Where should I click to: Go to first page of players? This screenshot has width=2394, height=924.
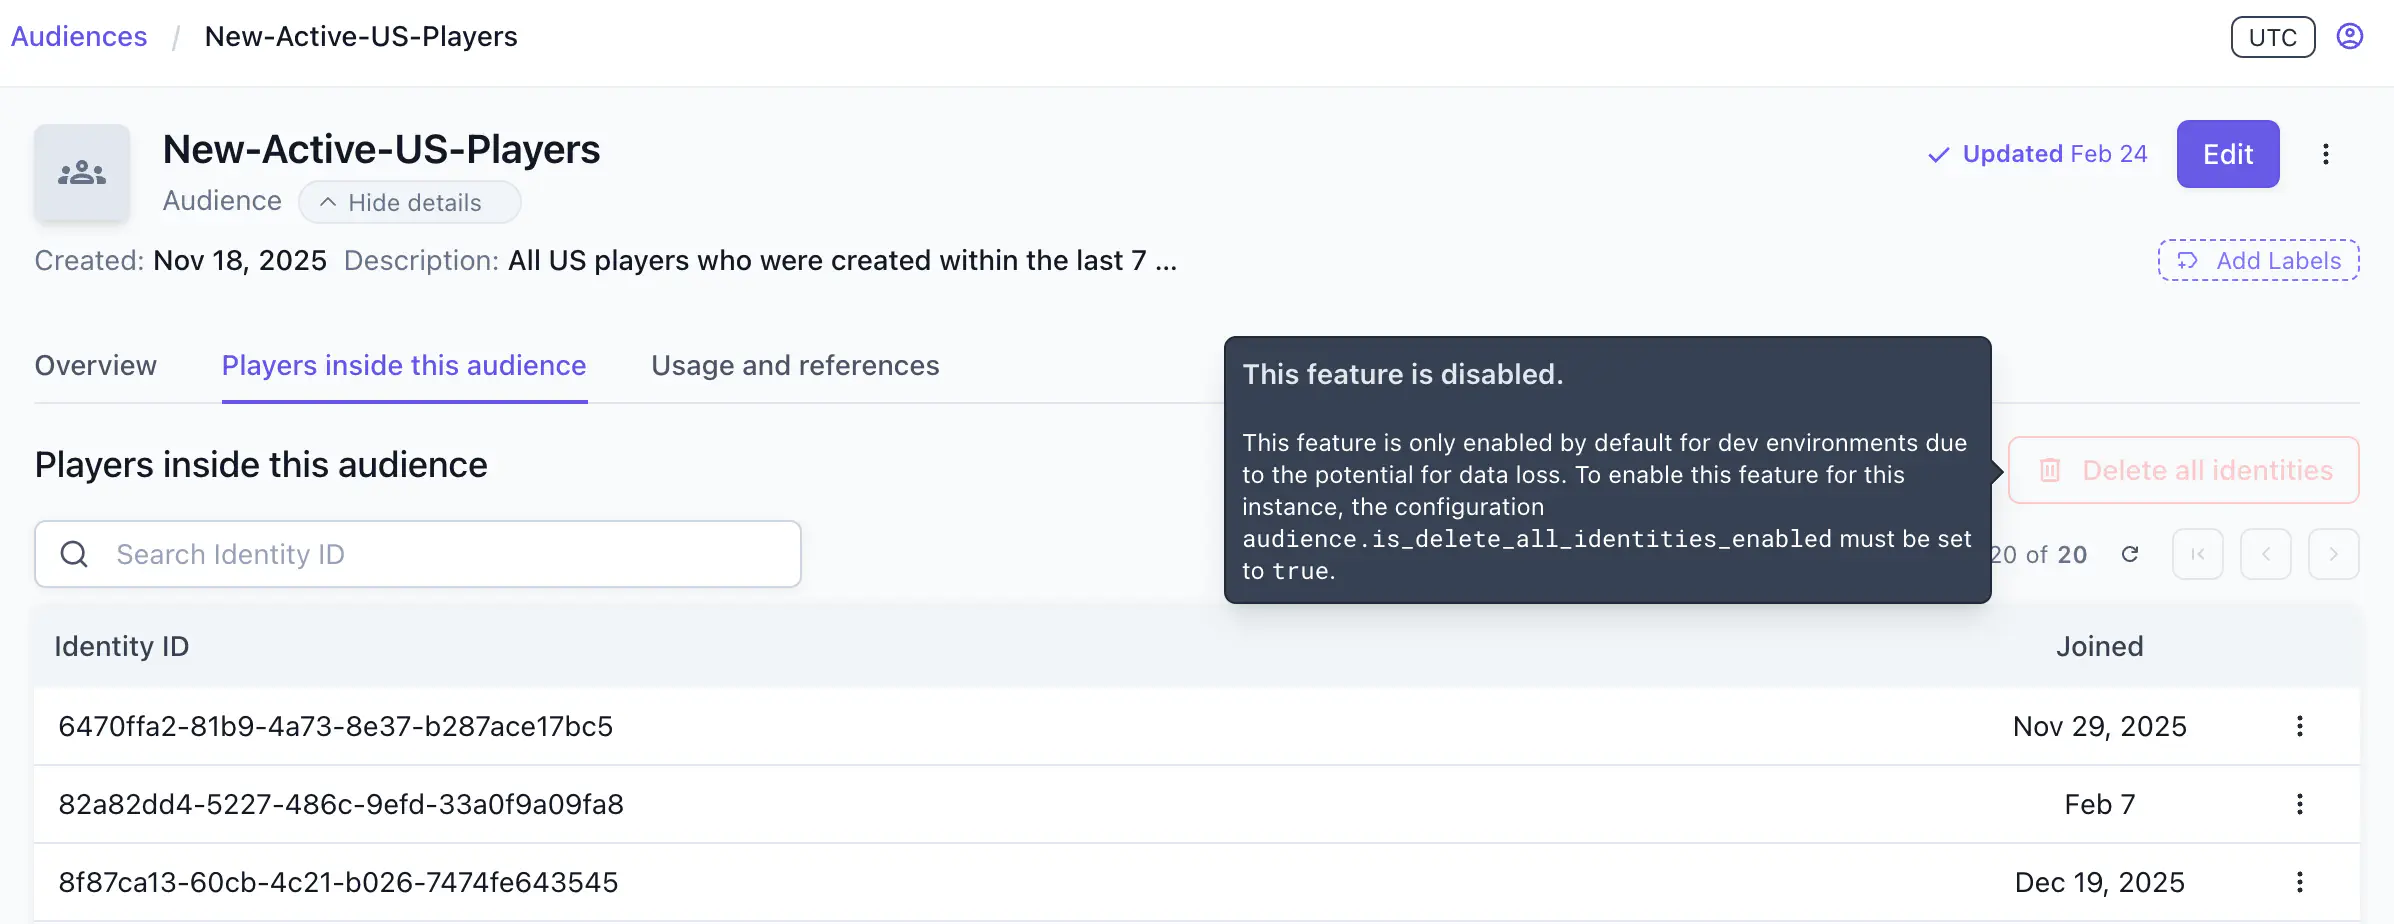(x=2197, y=554)
